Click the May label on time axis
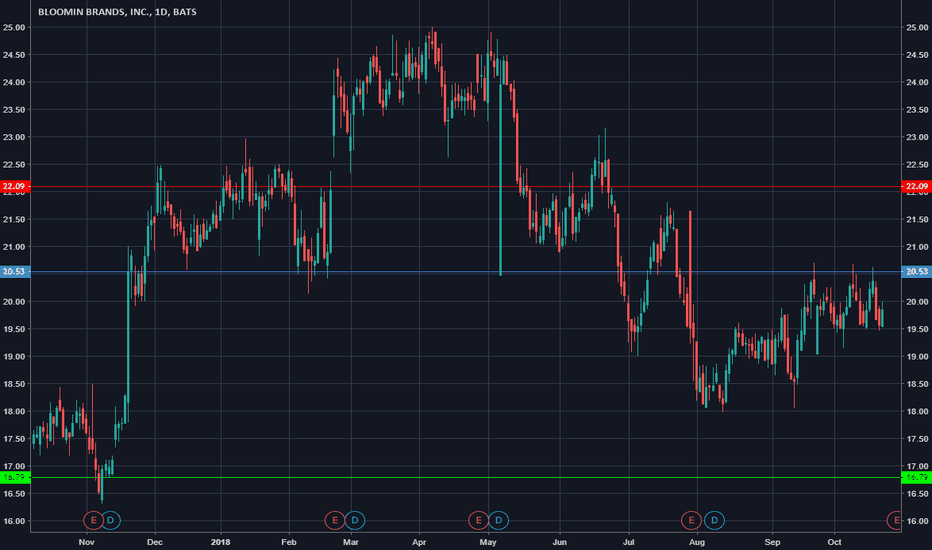The width and height of the screenshot is (932, 550). 488,542
